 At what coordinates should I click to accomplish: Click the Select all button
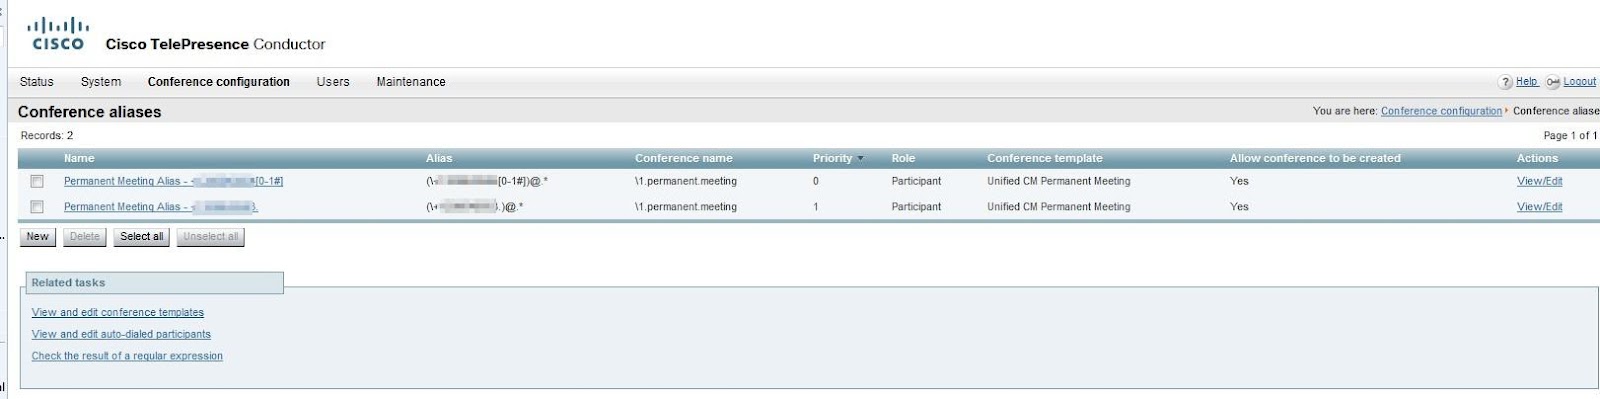click(142, 237)
